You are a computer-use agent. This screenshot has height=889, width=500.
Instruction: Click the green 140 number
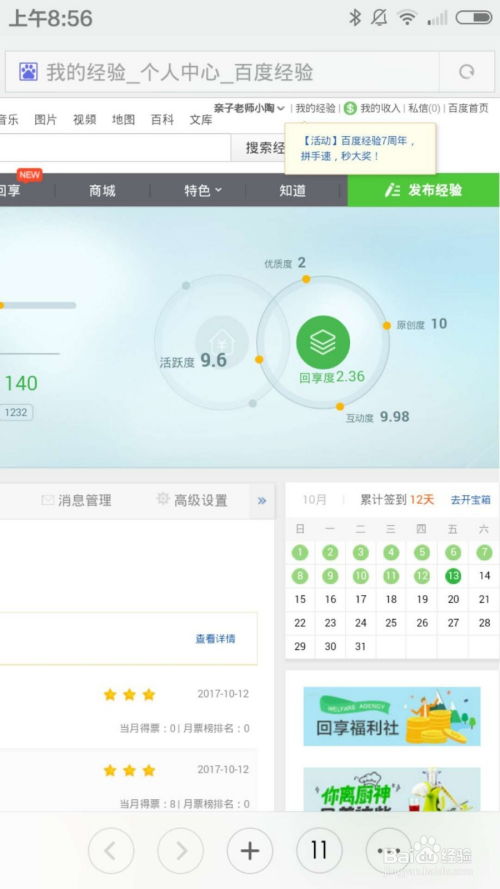pyautogui.click(x=22, y=383)
